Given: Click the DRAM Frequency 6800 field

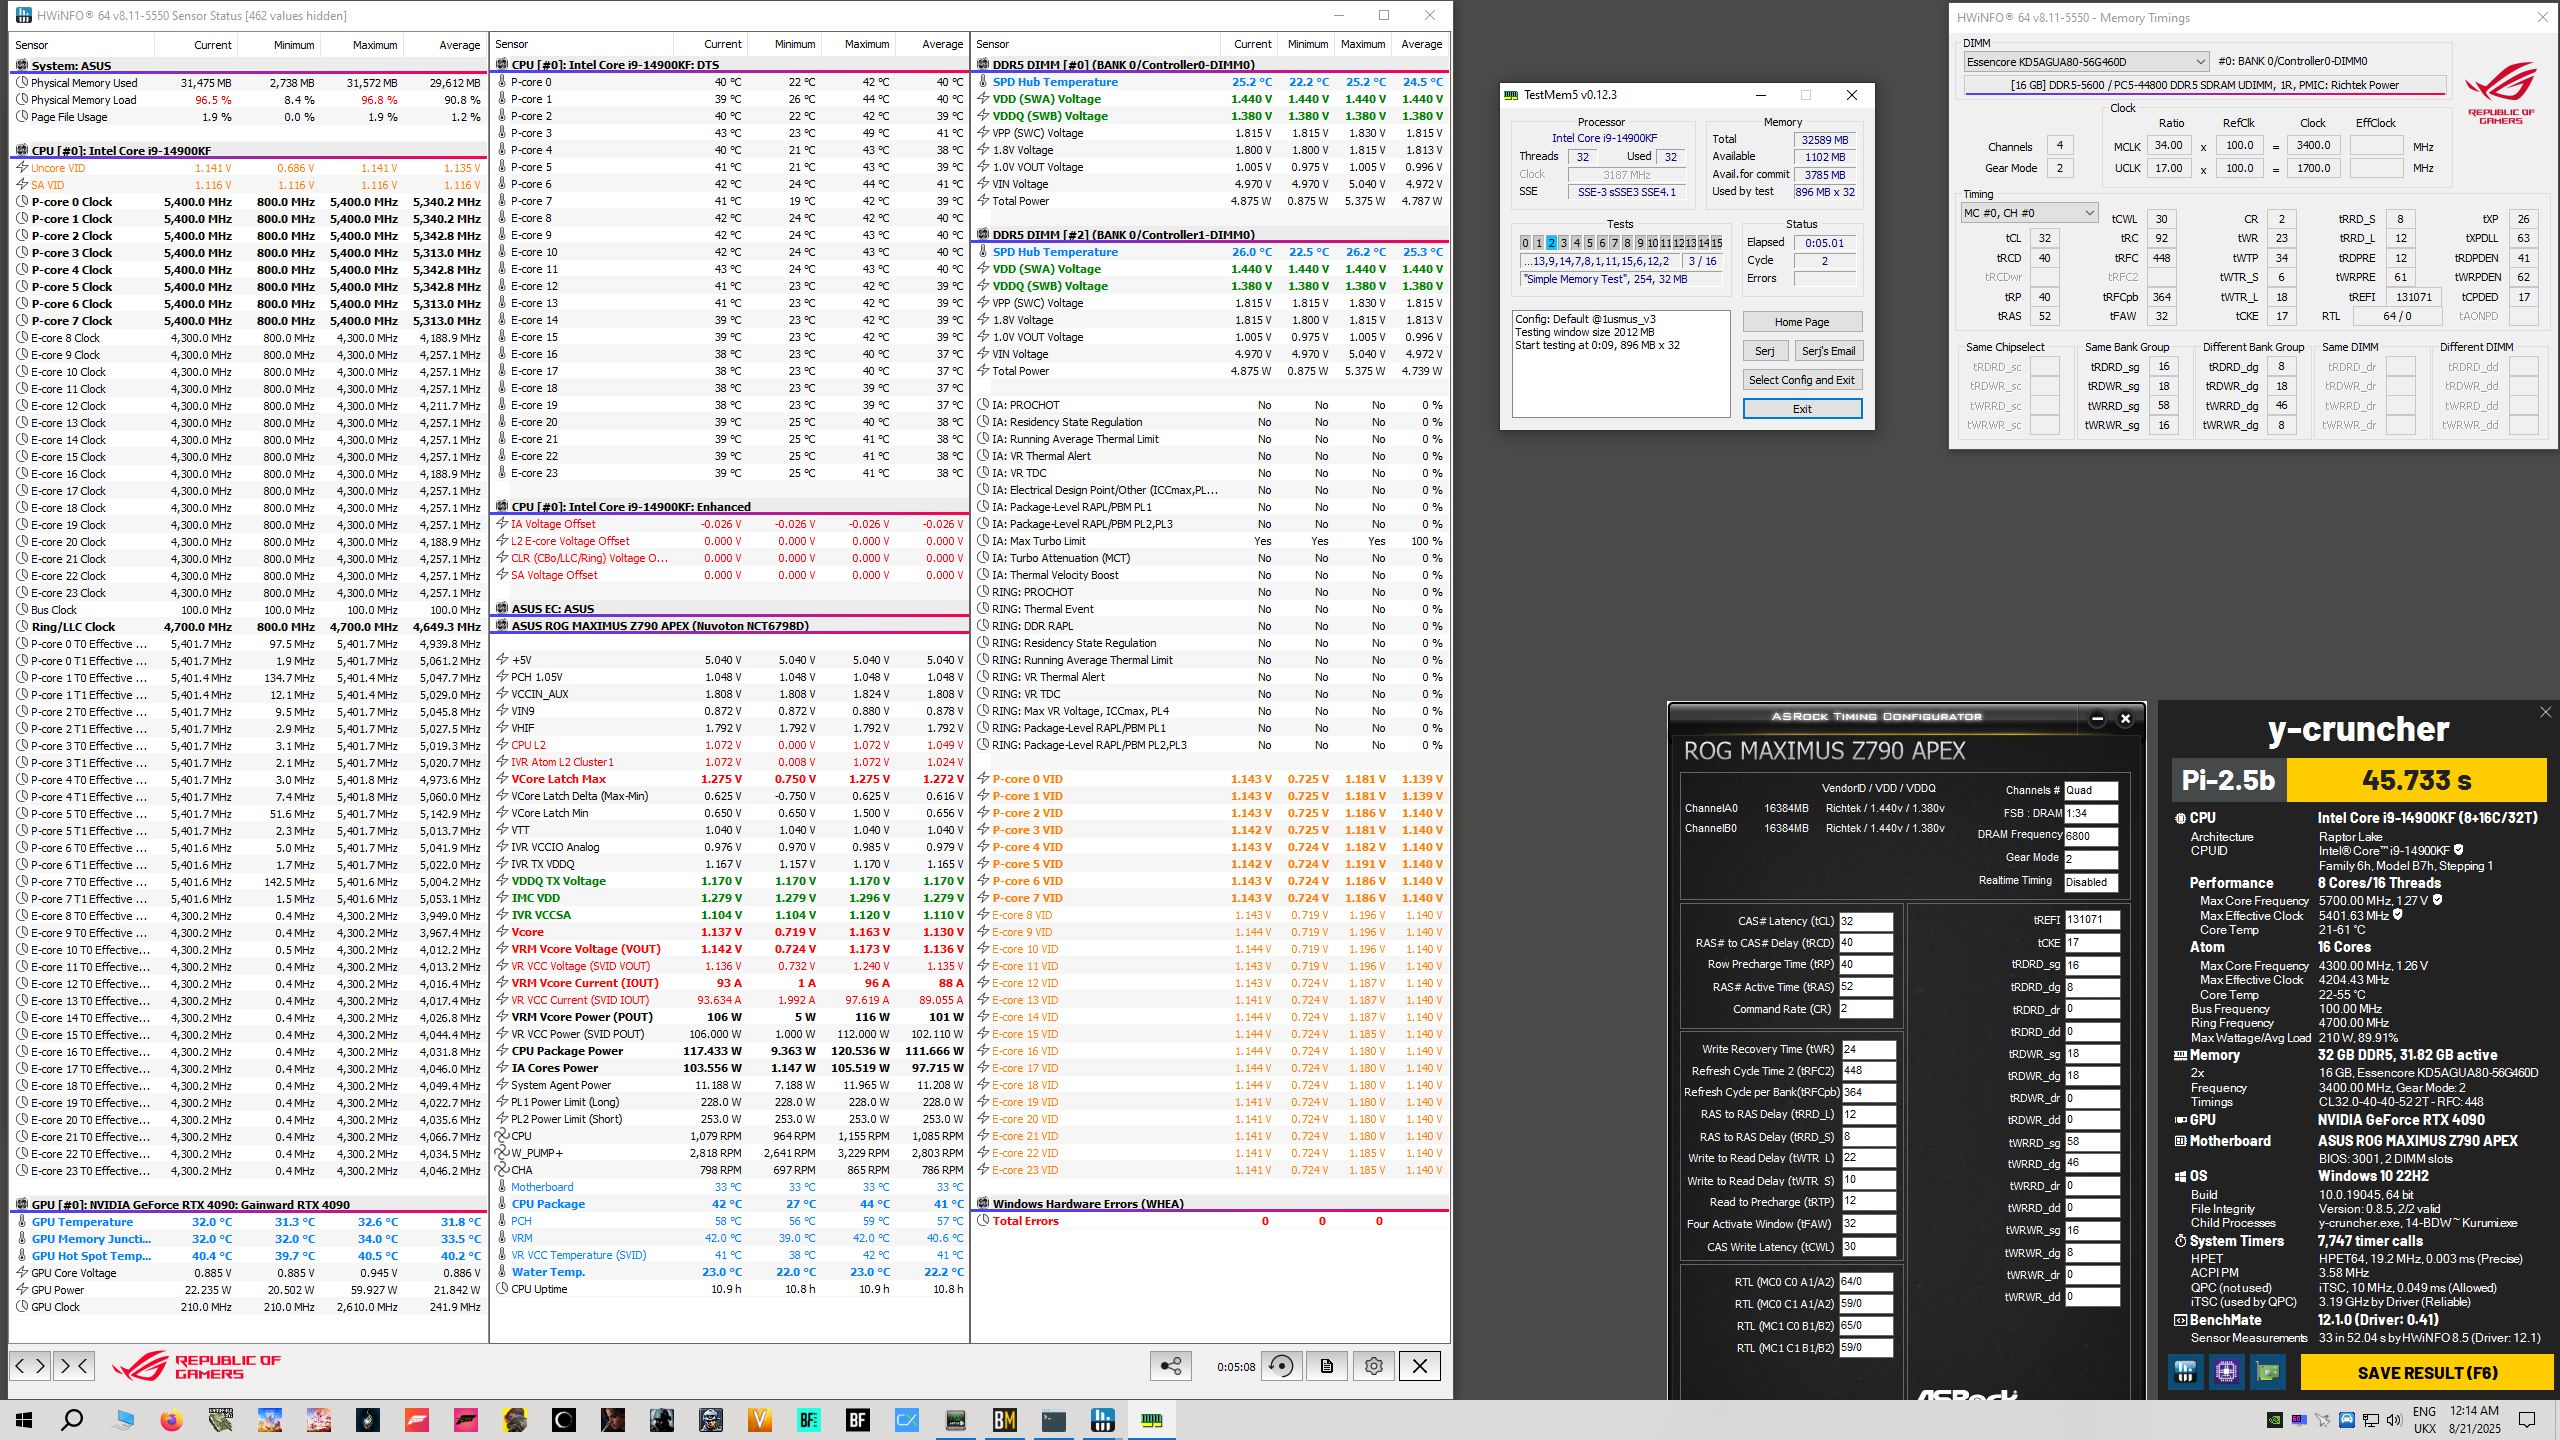Looking at the screenshot, I should pyautogui.click(x=2092, y=836).
